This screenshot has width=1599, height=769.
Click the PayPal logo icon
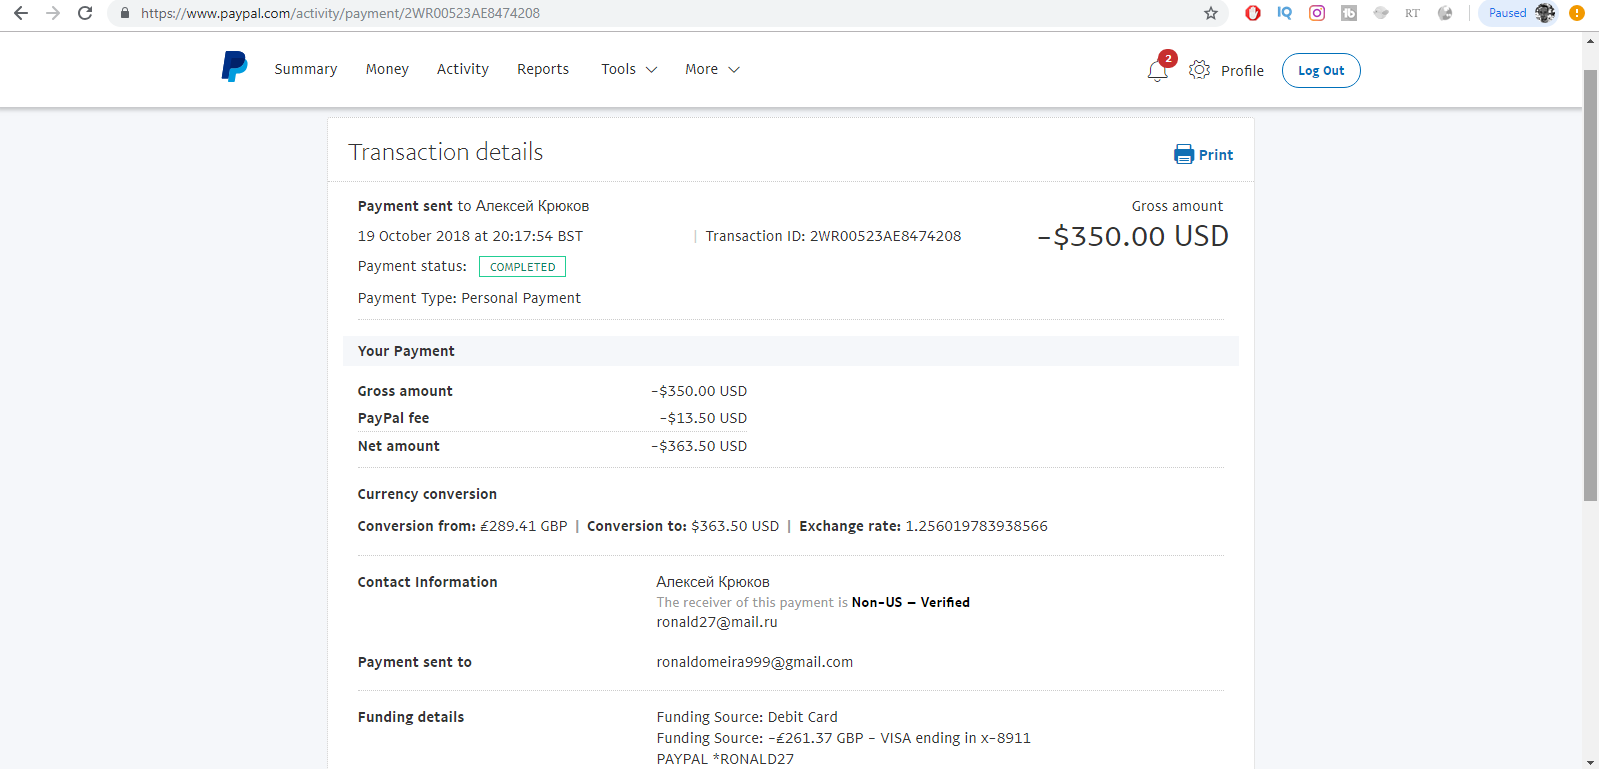click(x=234, y=67)
